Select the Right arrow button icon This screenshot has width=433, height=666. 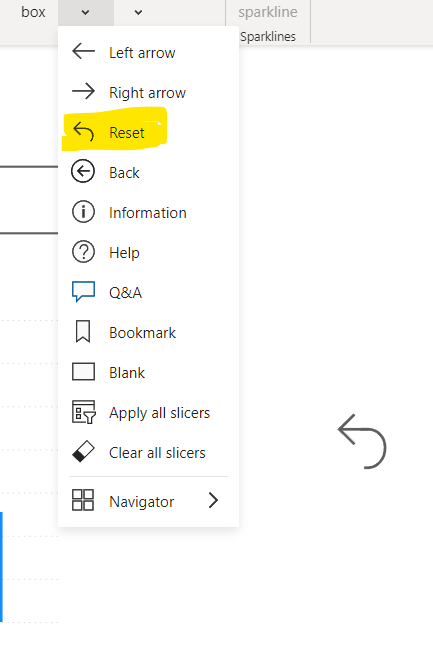point(83,91)
